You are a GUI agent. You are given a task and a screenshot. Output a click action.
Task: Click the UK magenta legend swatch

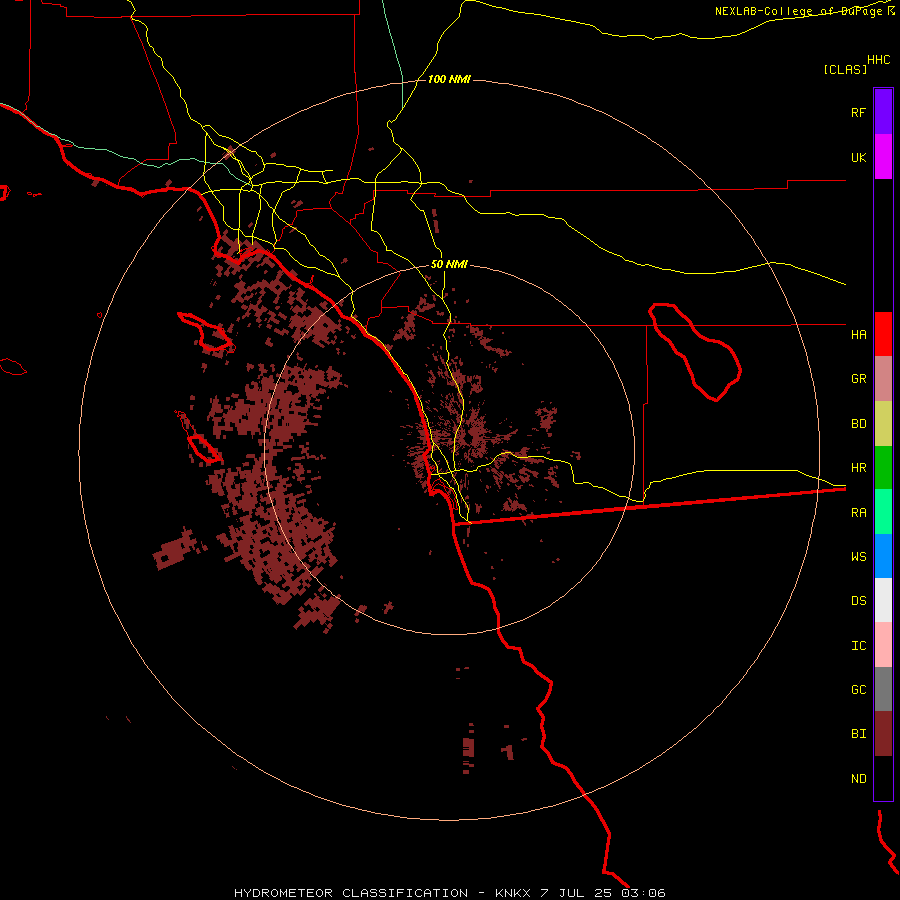tap(883, 157)
